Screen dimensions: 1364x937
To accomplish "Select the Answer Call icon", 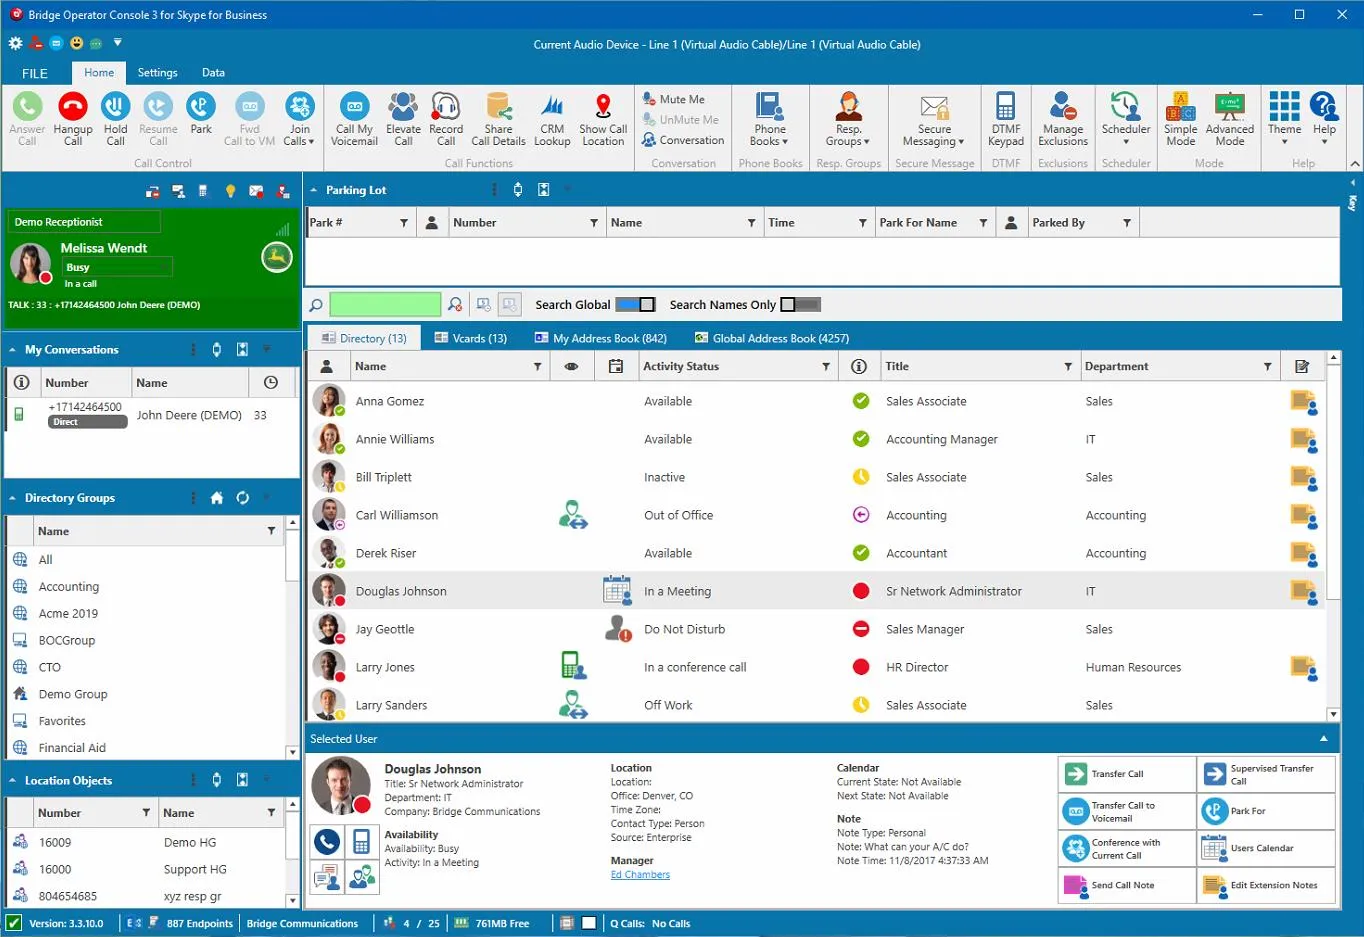I will click(27, 118).
